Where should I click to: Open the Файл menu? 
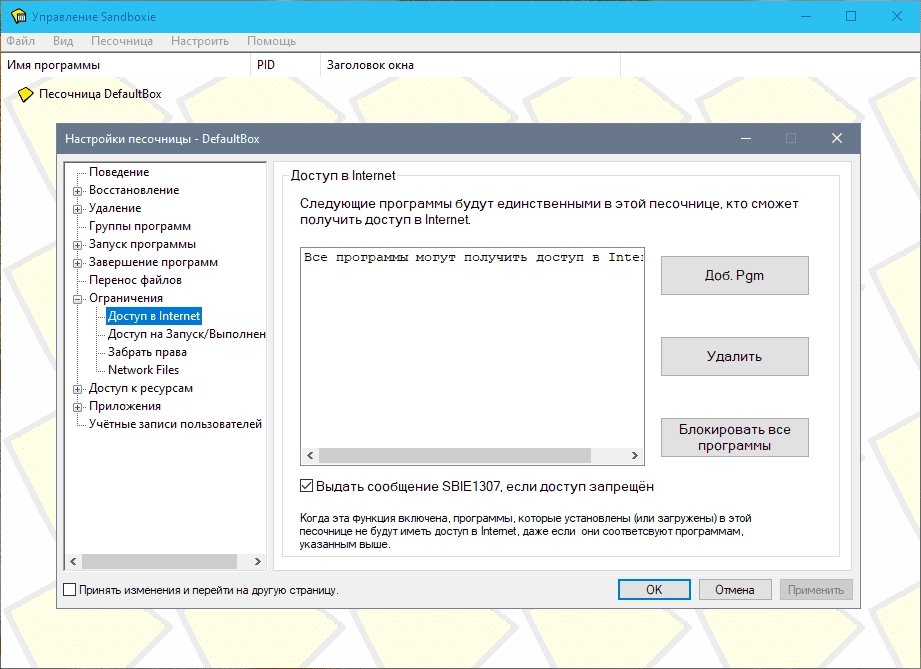coord(21,41)
